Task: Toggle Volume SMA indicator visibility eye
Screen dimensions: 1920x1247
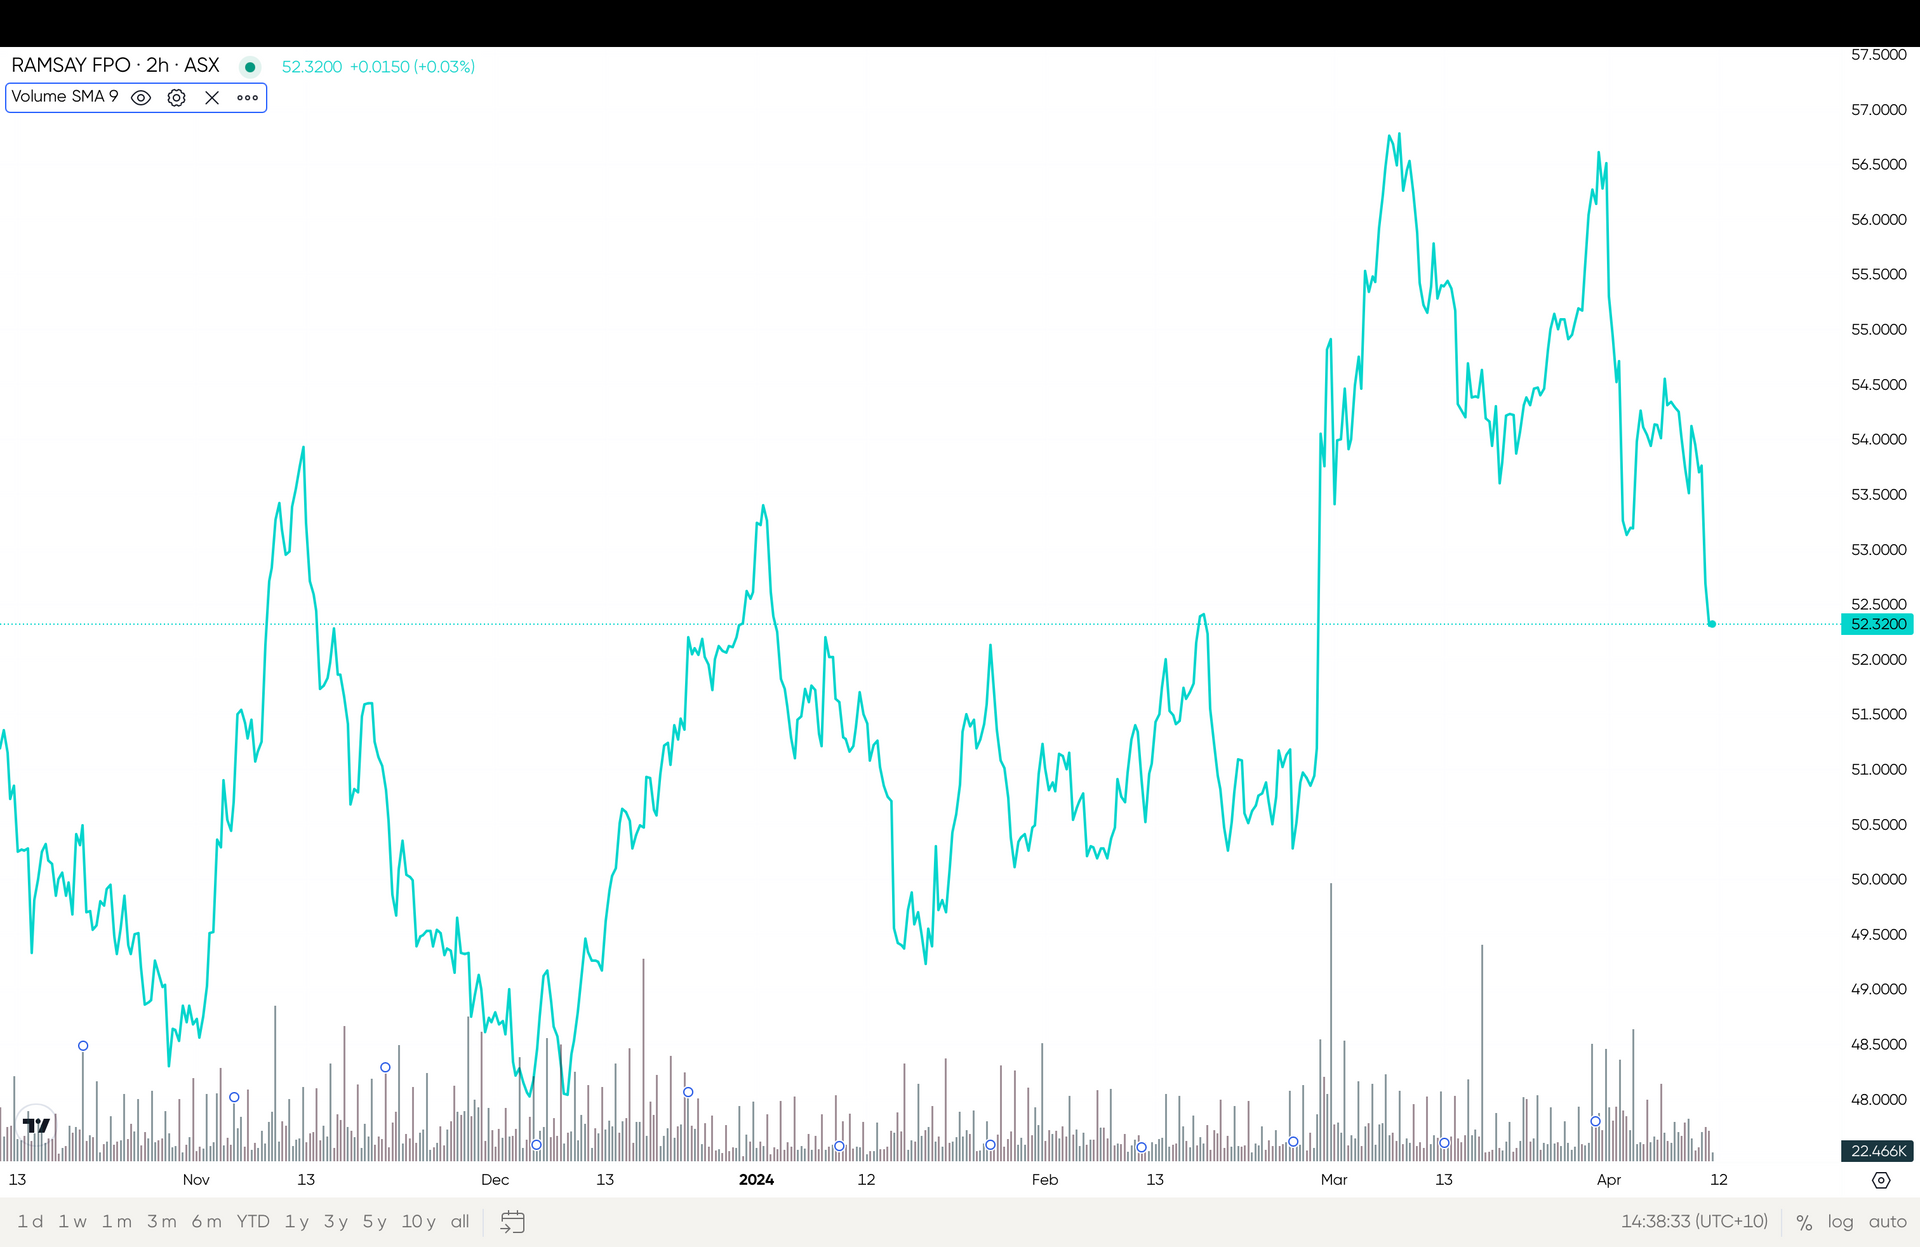Action: pyautogui.click(x=141, y=97)
